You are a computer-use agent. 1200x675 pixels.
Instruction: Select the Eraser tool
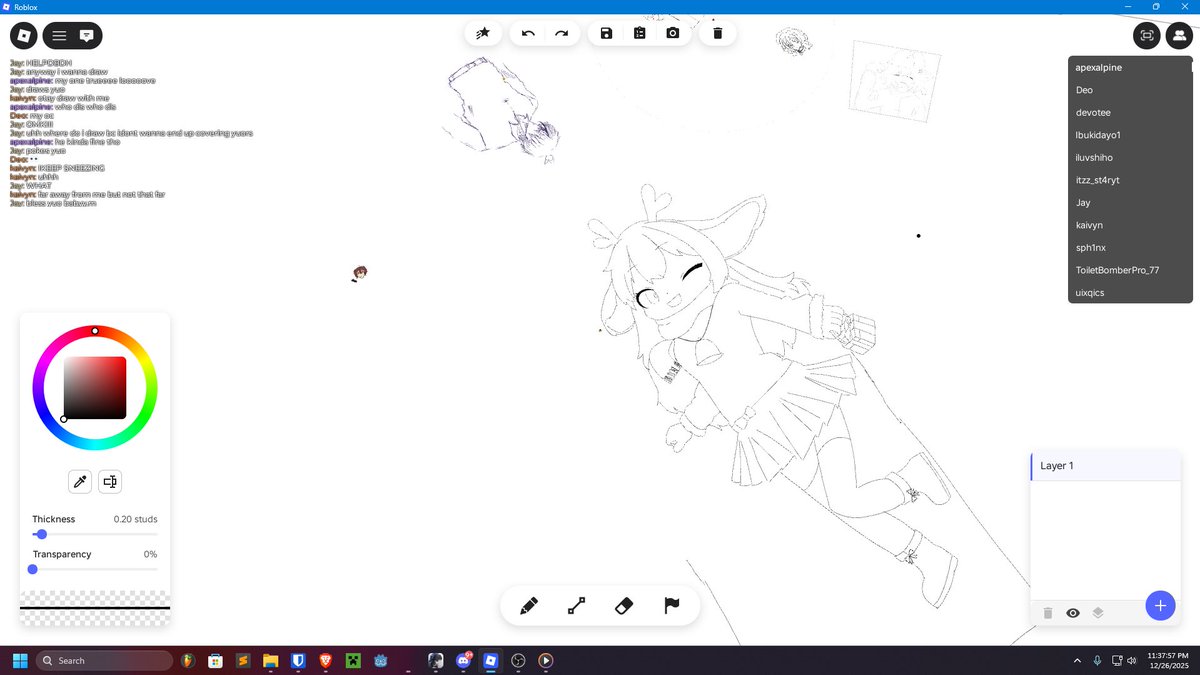(x=624, y=606)
